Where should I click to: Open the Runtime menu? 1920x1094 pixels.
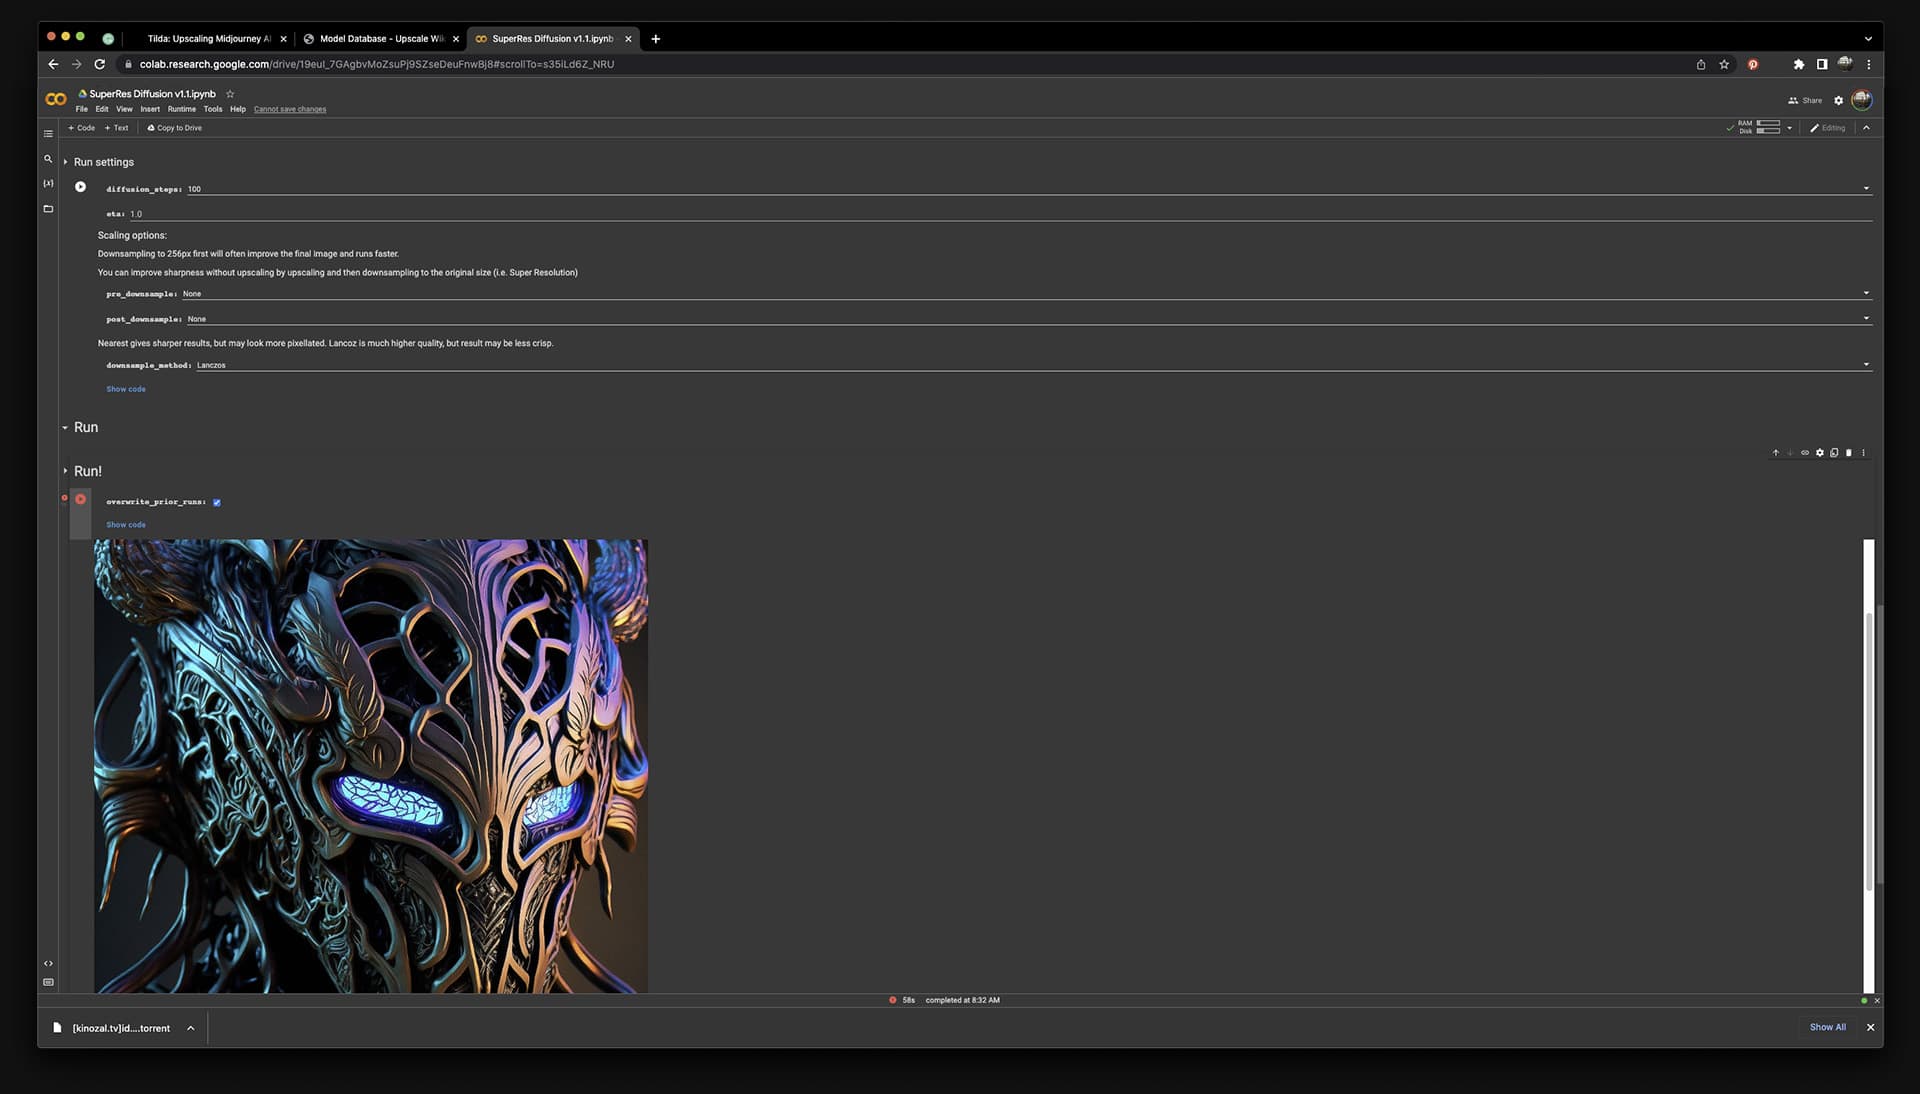[x=182, y=109]
